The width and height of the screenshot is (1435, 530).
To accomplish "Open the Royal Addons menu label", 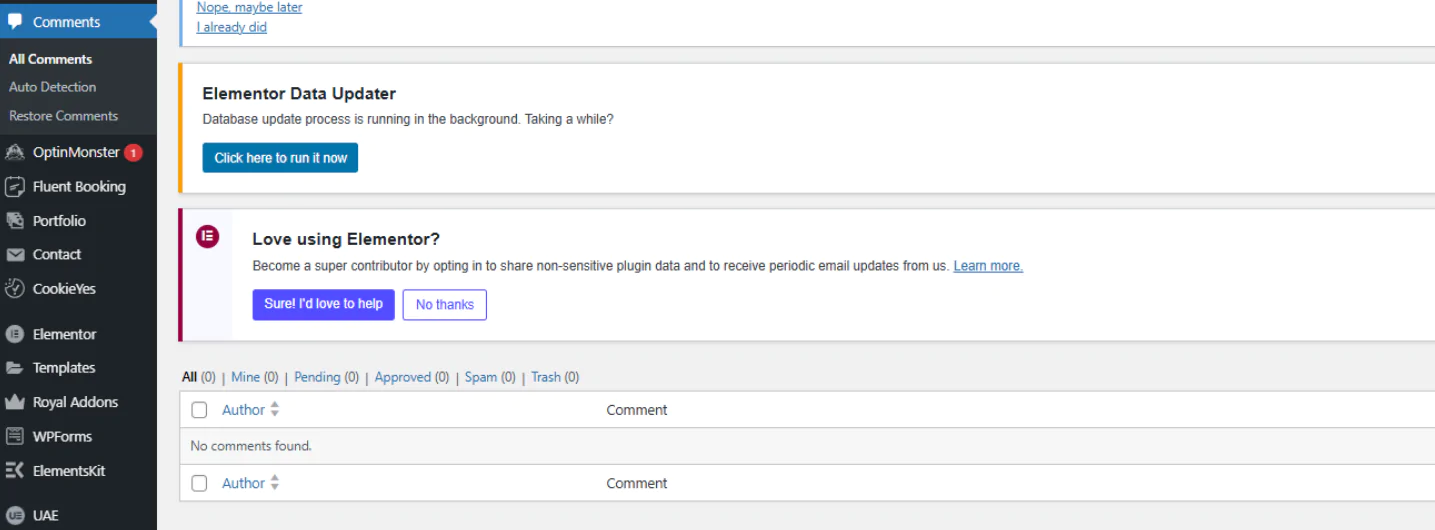I will pos(75,402).
